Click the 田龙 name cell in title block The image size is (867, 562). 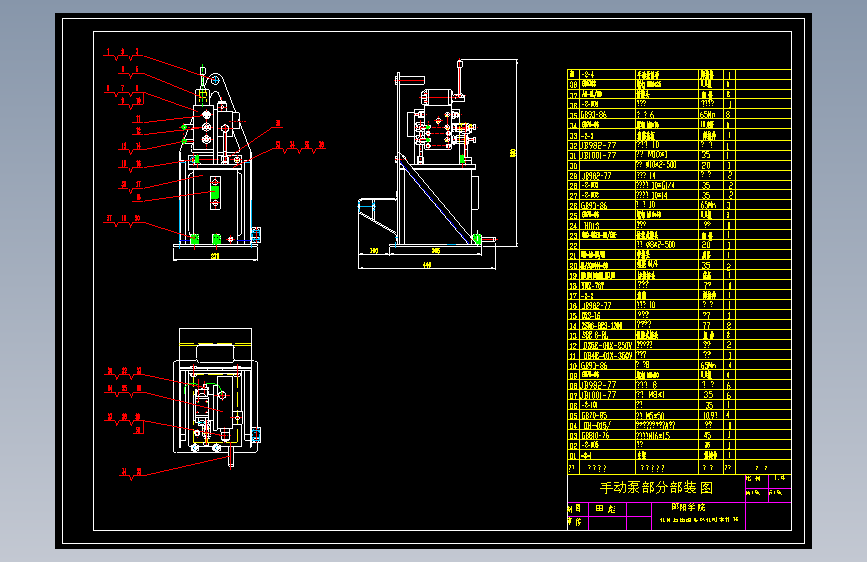pyautogui.click(x=605, y=509)
